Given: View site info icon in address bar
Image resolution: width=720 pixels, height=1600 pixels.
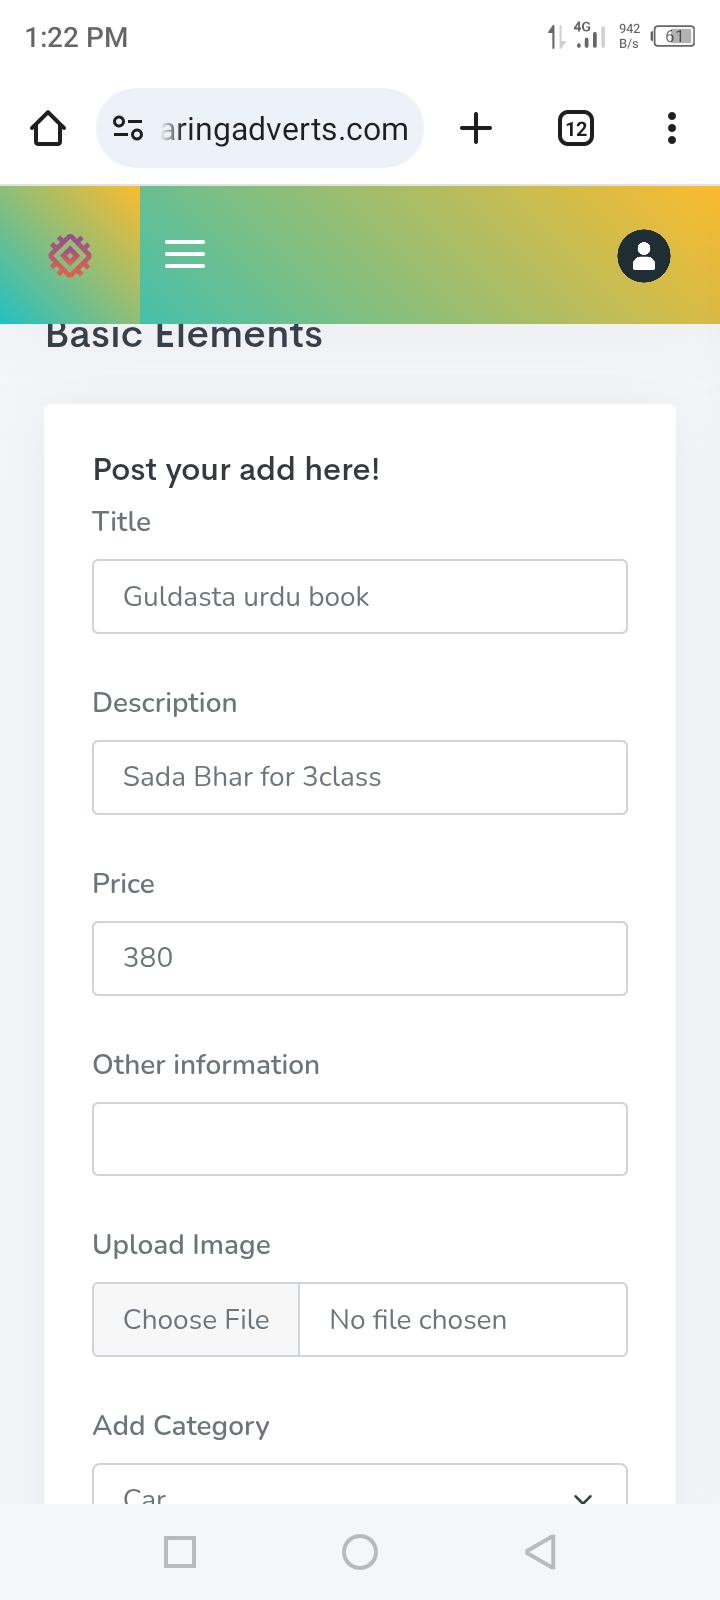Looking at the screenshot, I should click(128, 128).
